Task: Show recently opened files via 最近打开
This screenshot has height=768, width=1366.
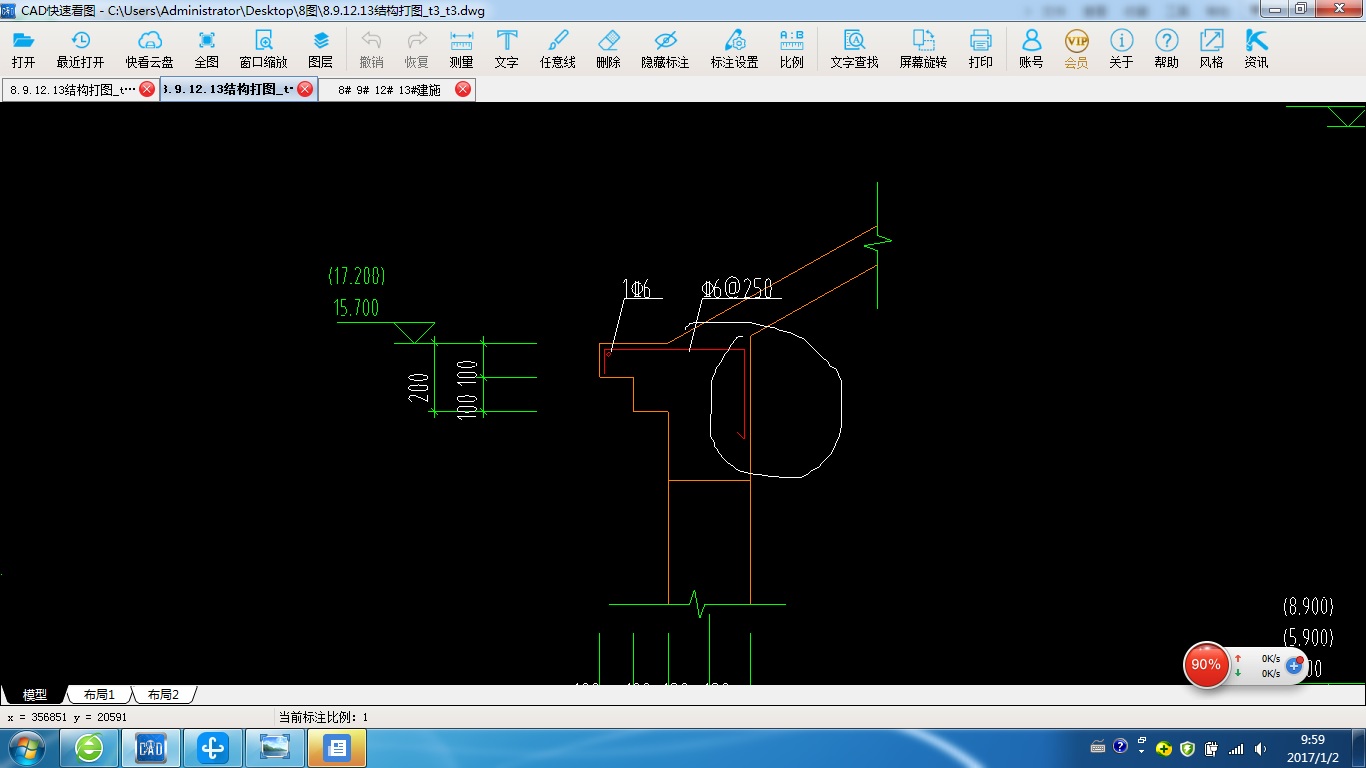Action: click(80, 49)
